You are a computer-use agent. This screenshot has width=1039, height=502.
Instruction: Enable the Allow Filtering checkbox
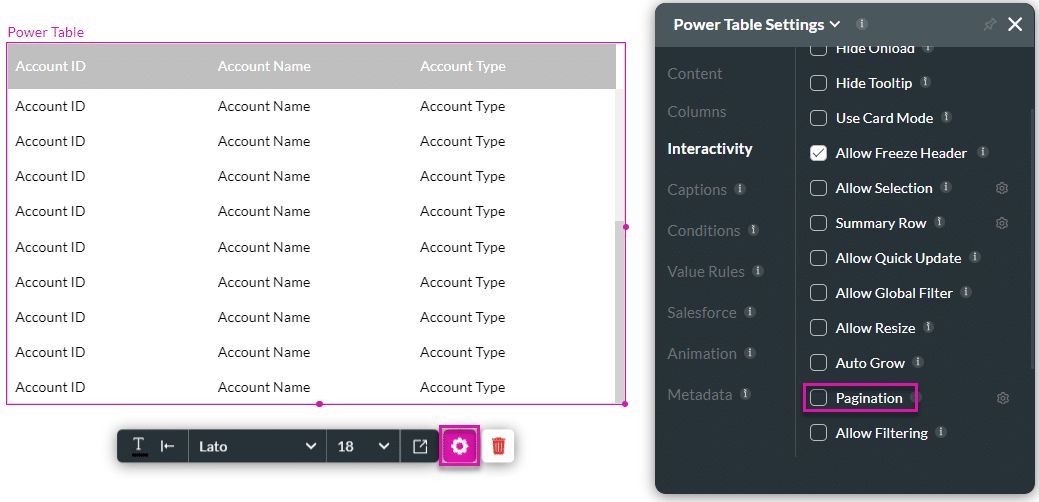818,433
